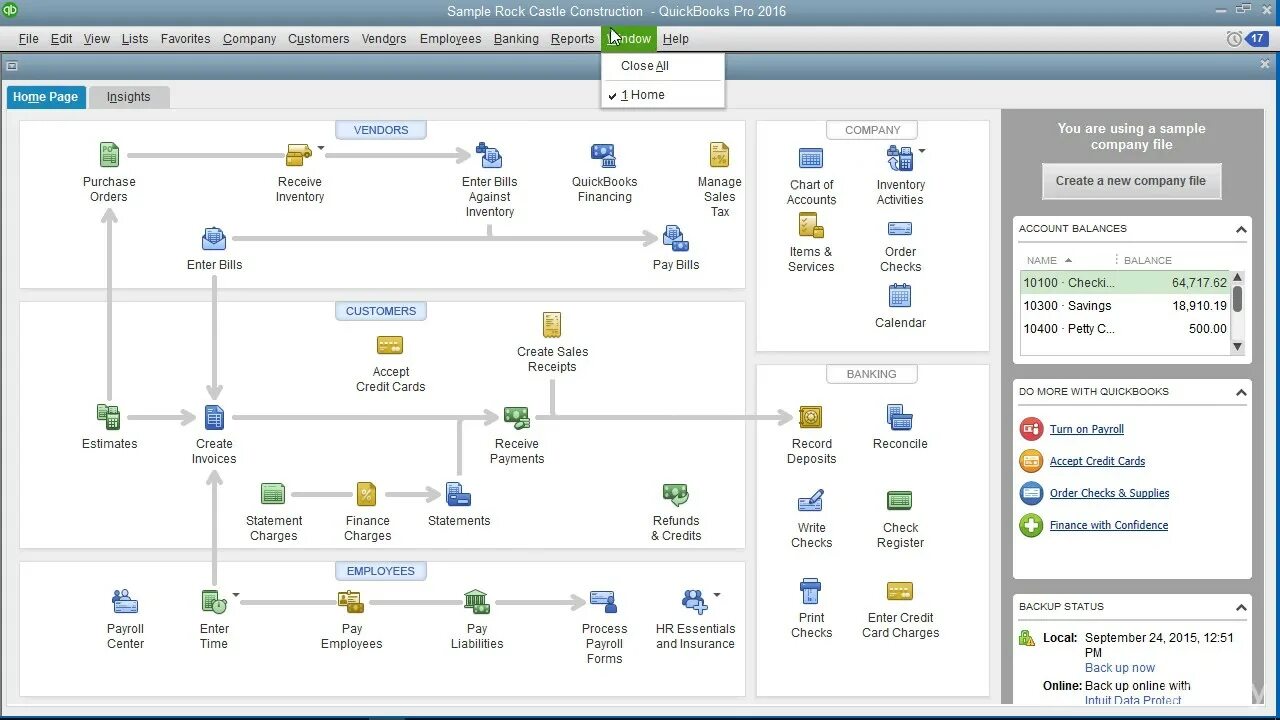1280x720 pixels.
Task: Open Process Payroll Forms icon
Action: click(603, 602)
